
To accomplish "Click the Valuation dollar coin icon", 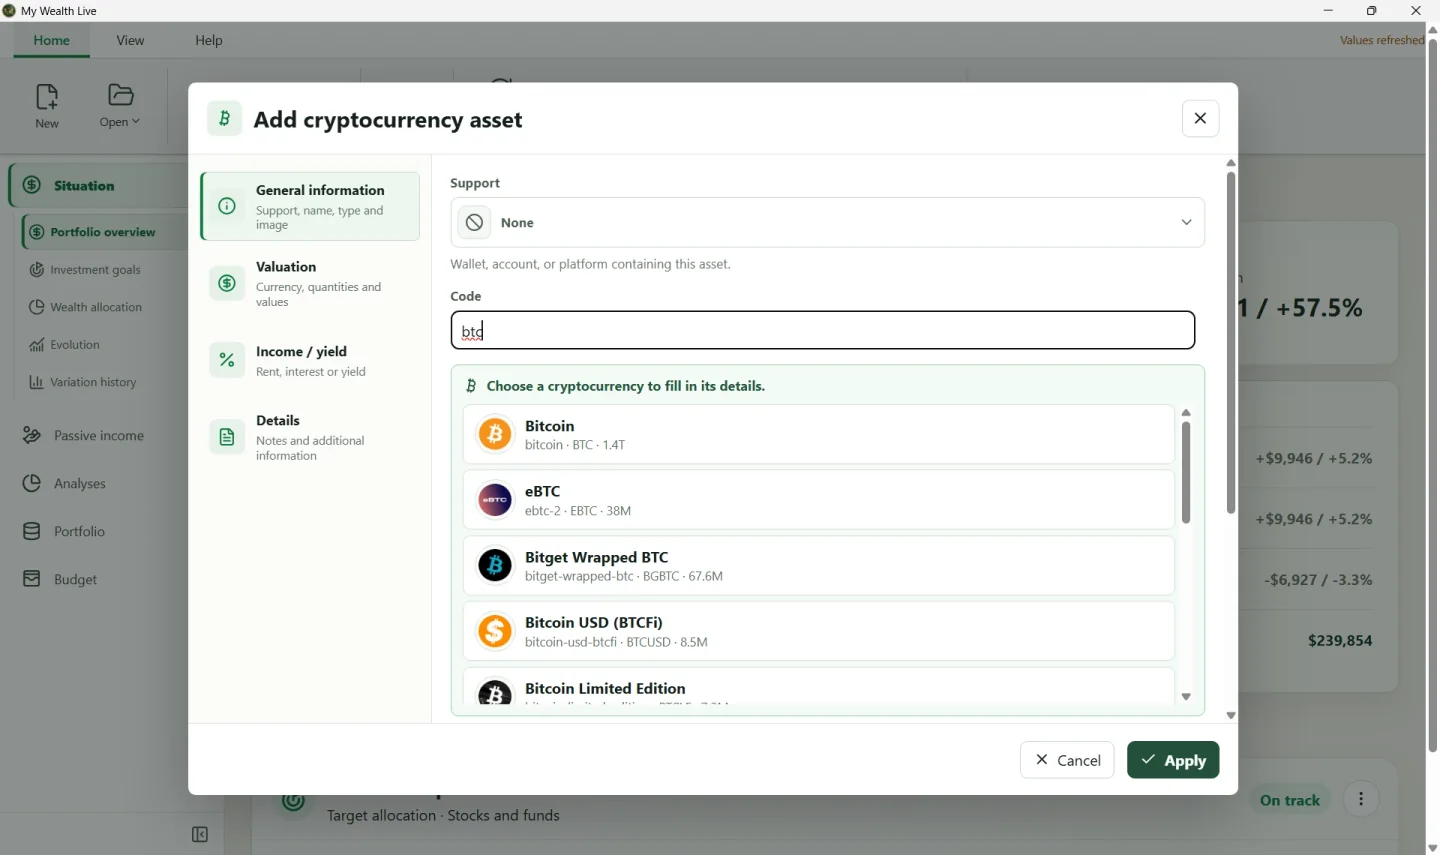I will [227, 283].
